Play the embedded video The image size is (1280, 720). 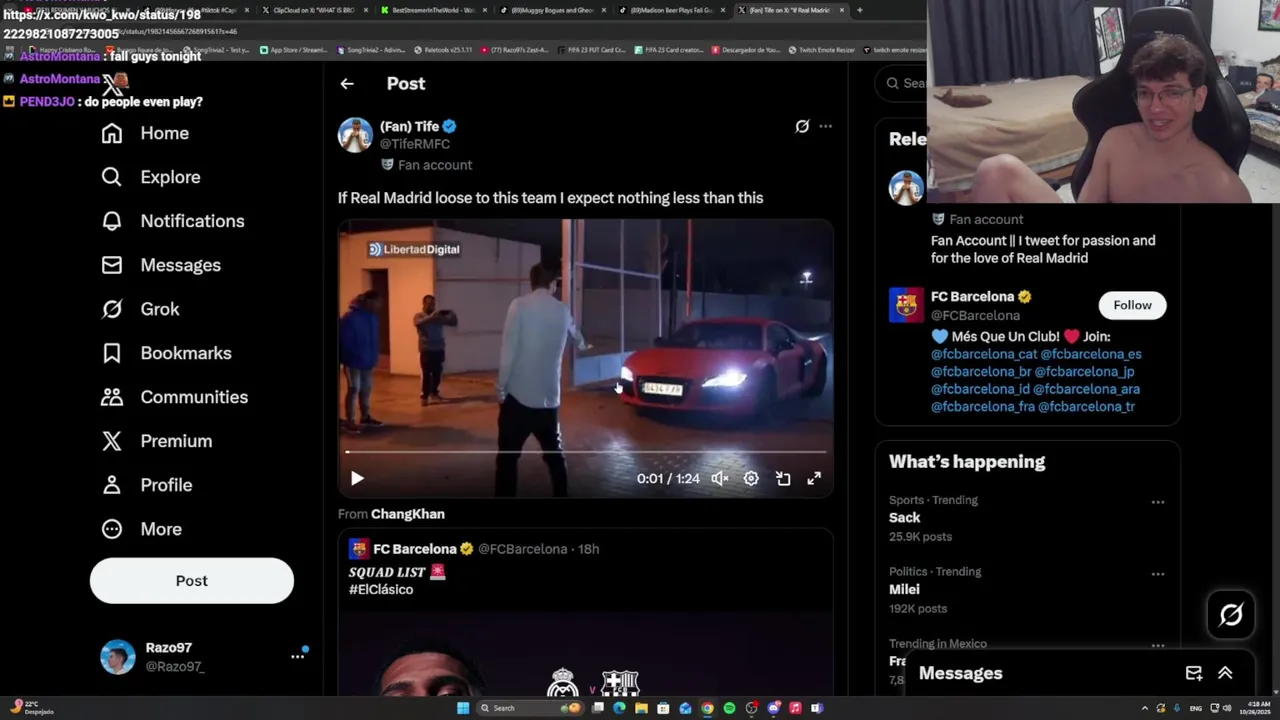[x=357, y=478]
